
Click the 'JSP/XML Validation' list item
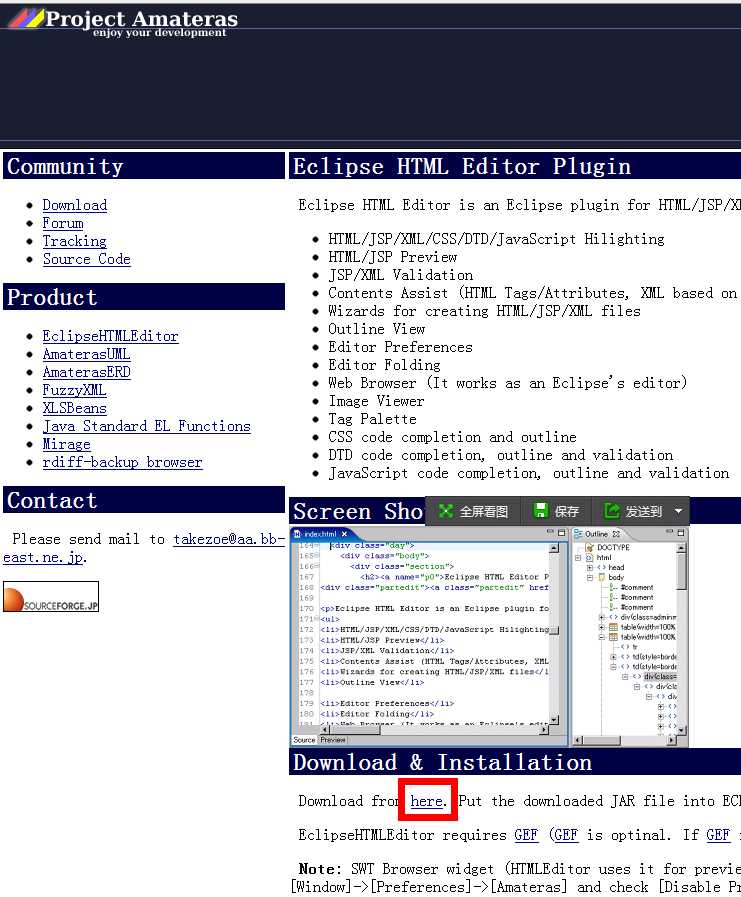tap(401, 275)
